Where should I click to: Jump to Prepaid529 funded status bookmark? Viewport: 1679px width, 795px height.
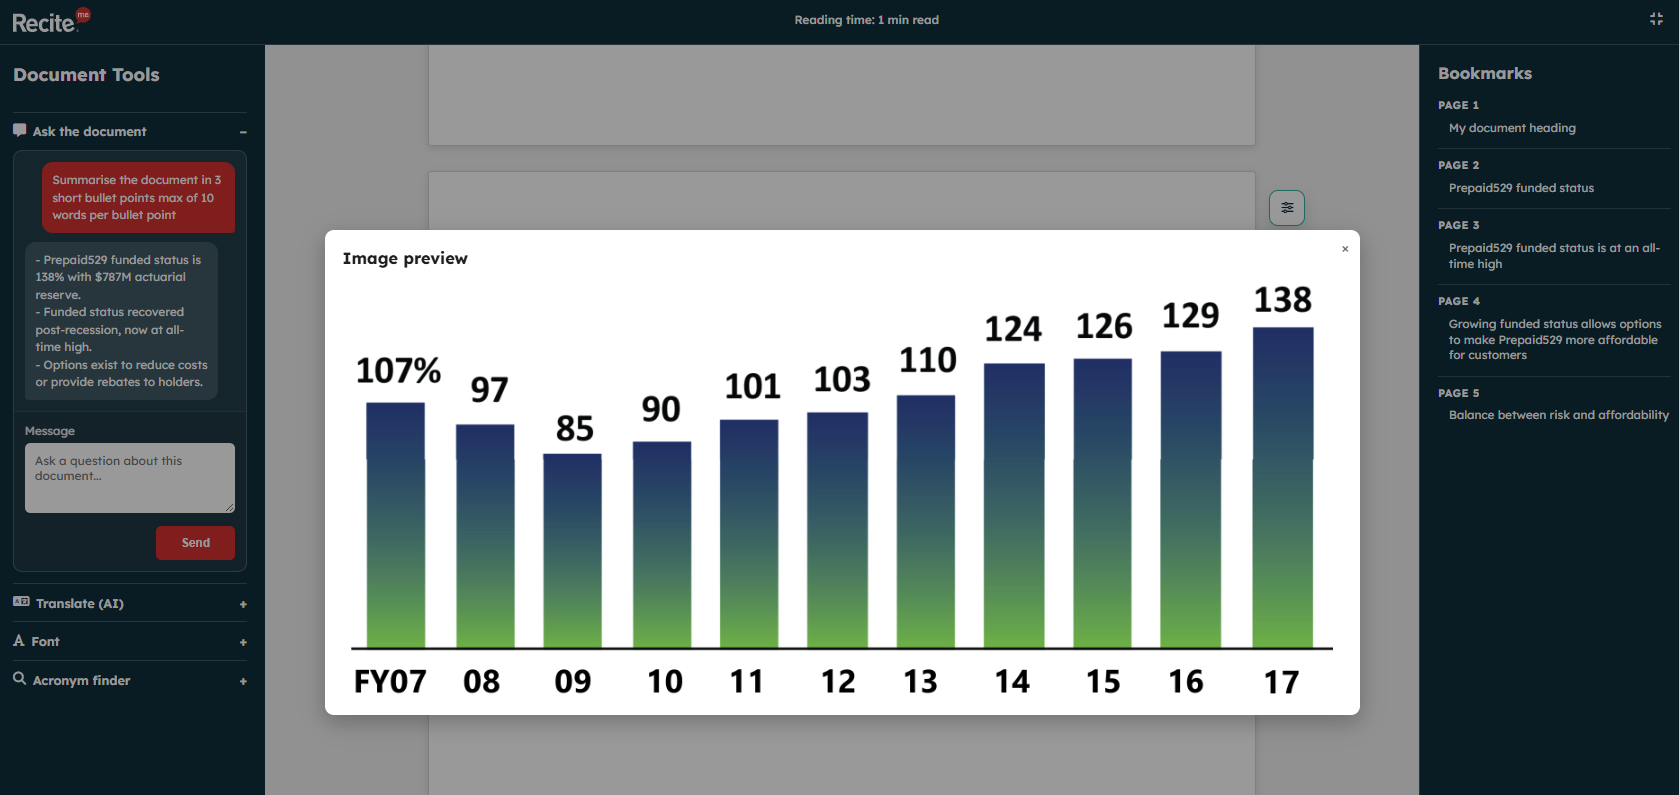coord(1521,188)
